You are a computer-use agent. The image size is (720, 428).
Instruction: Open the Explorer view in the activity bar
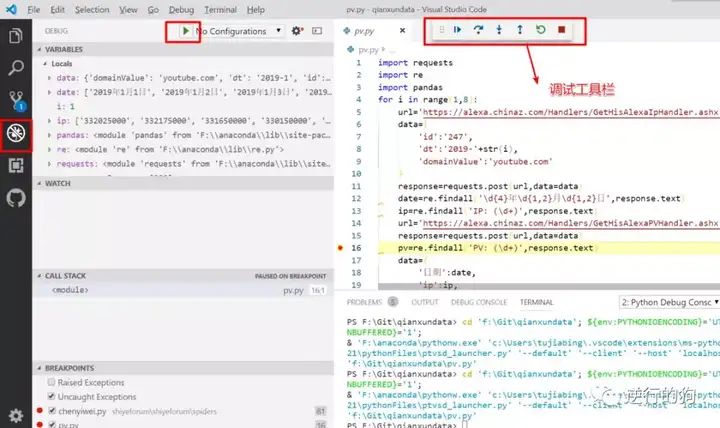[x=16, y=35]
